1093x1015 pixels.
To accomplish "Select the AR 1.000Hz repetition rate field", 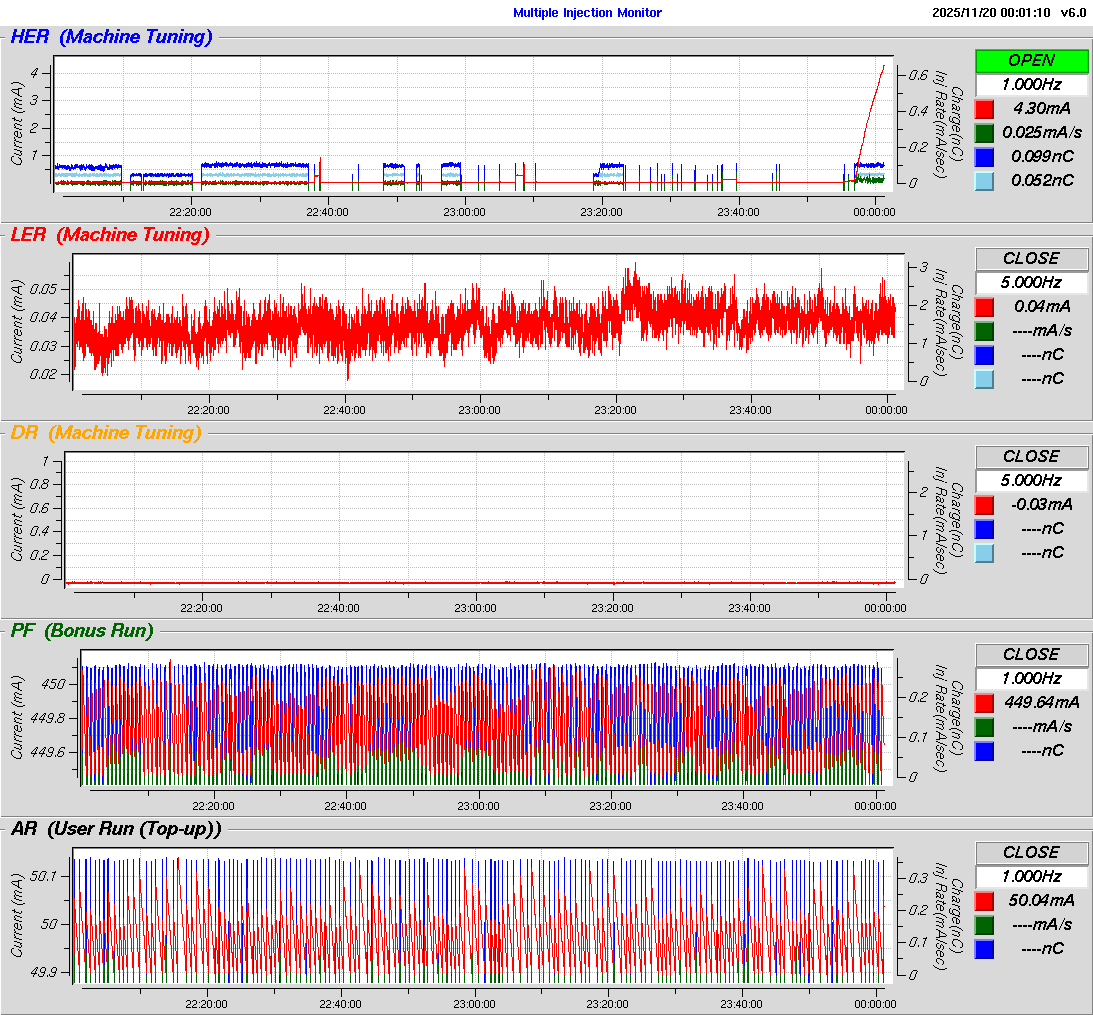I will click(x=1031, y=876).
